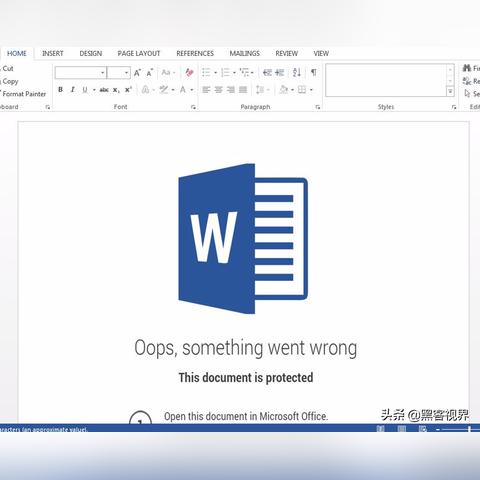
Task: Open the Borders dropdown arrow
Action: coord(311,90)
